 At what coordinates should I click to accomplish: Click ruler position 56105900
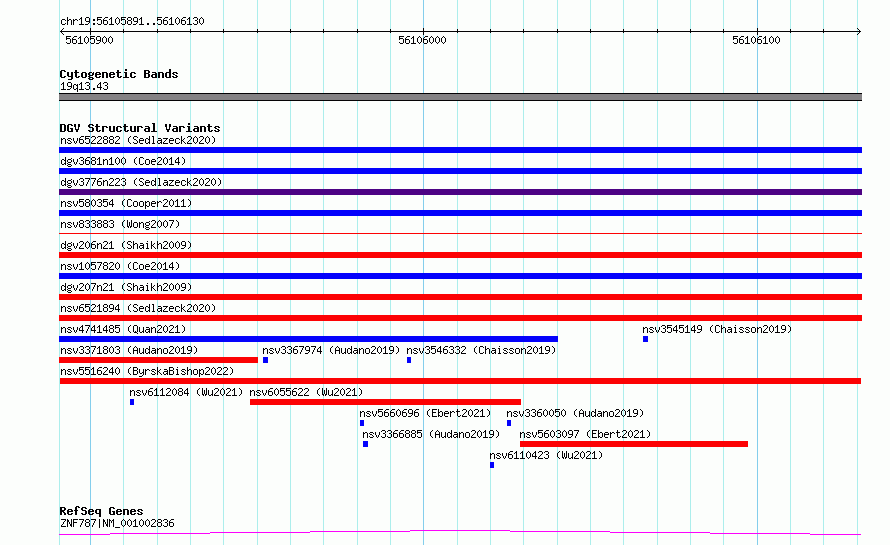[89, 40]
